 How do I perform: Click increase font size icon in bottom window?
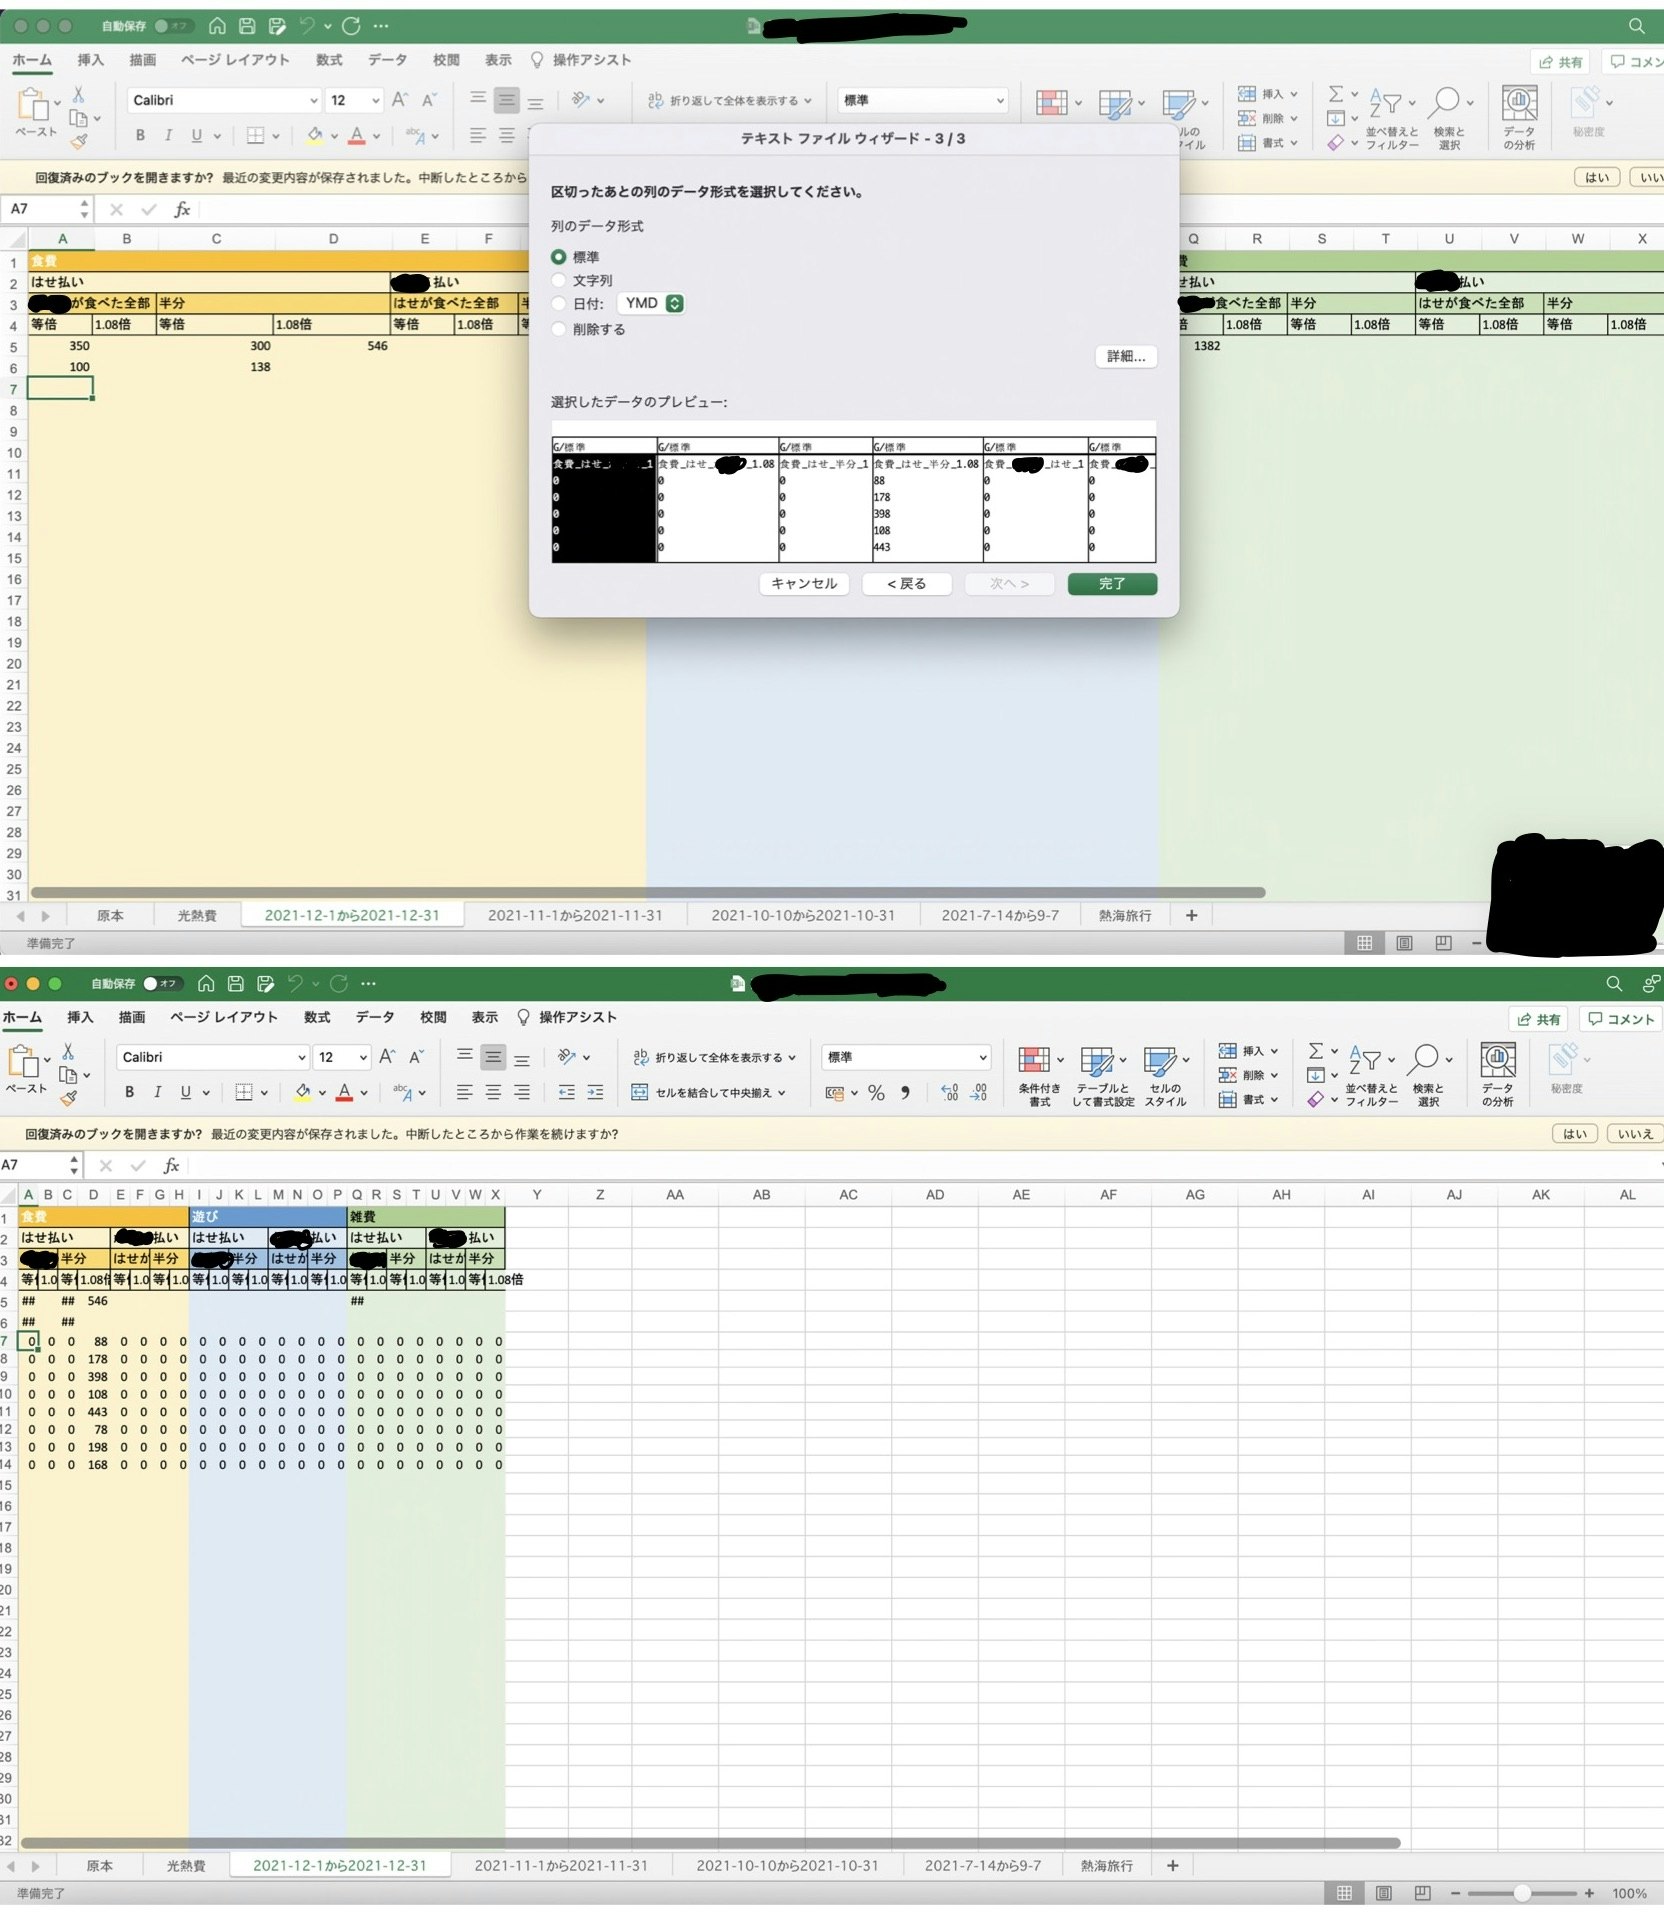point(387,1057)
